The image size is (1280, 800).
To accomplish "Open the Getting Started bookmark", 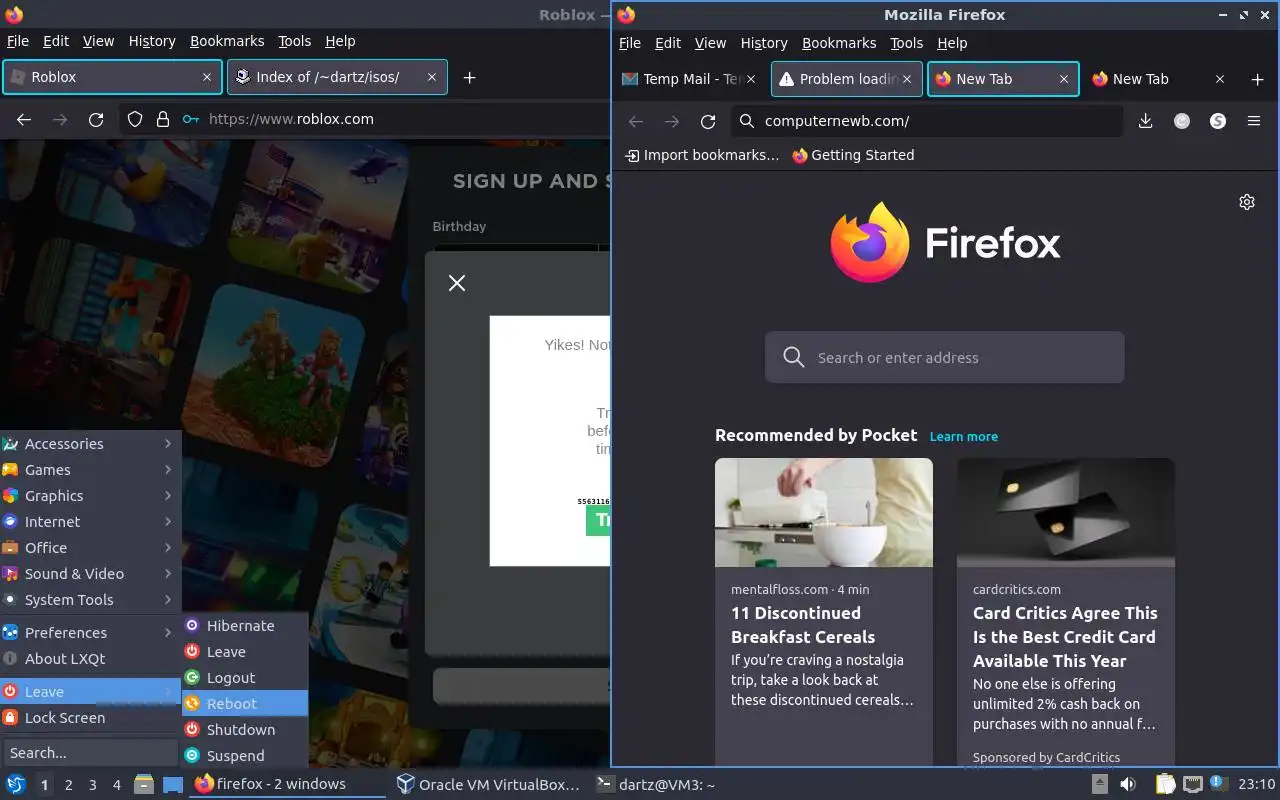I will click(x=853, y=155).
